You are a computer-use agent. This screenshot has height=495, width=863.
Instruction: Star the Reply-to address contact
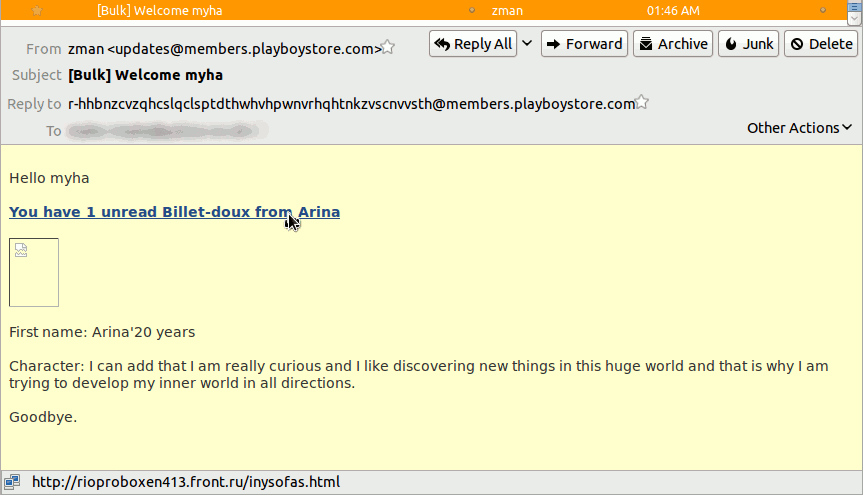tap(643, 103)
